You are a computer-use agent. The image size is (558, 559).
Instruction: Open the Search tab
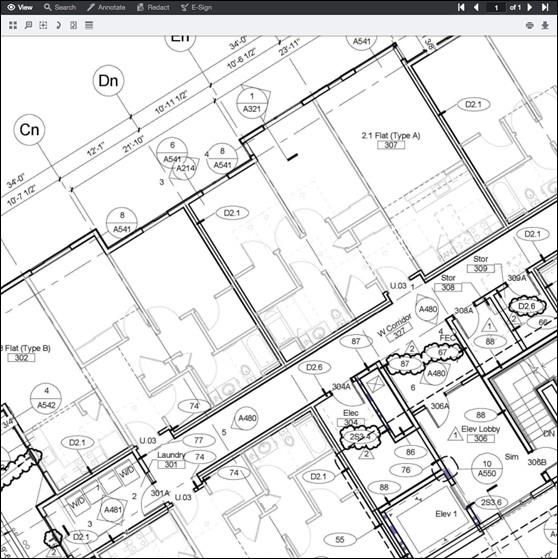pyautogui.click(x=60, y=7)
